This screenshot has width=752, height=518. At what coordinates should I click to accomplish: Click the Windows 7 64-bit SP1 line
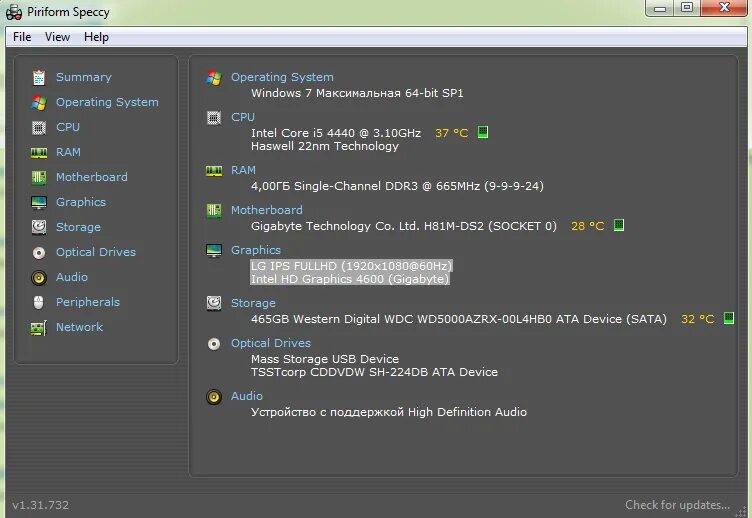357,93
